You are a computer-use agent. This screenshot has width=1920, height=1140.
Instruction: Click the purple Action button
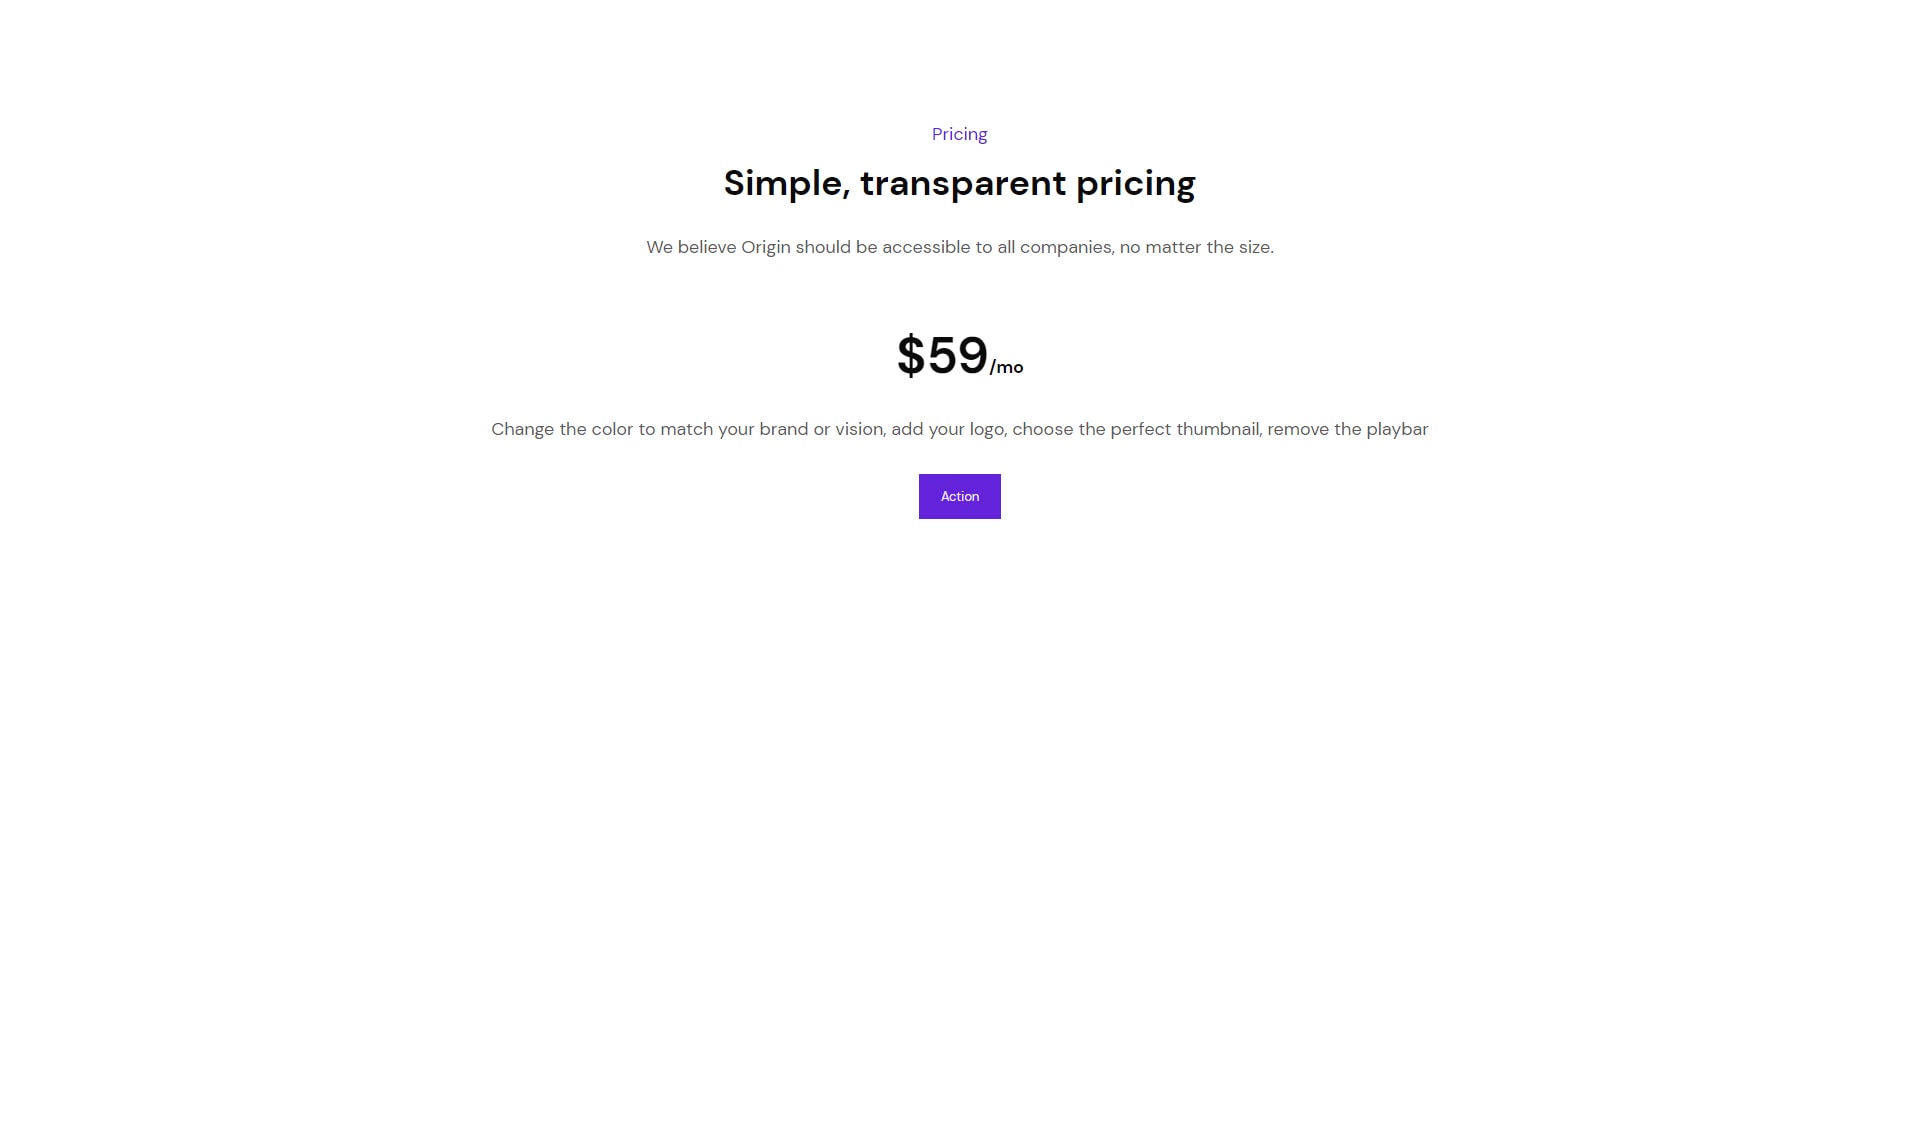tap(959, 496)
